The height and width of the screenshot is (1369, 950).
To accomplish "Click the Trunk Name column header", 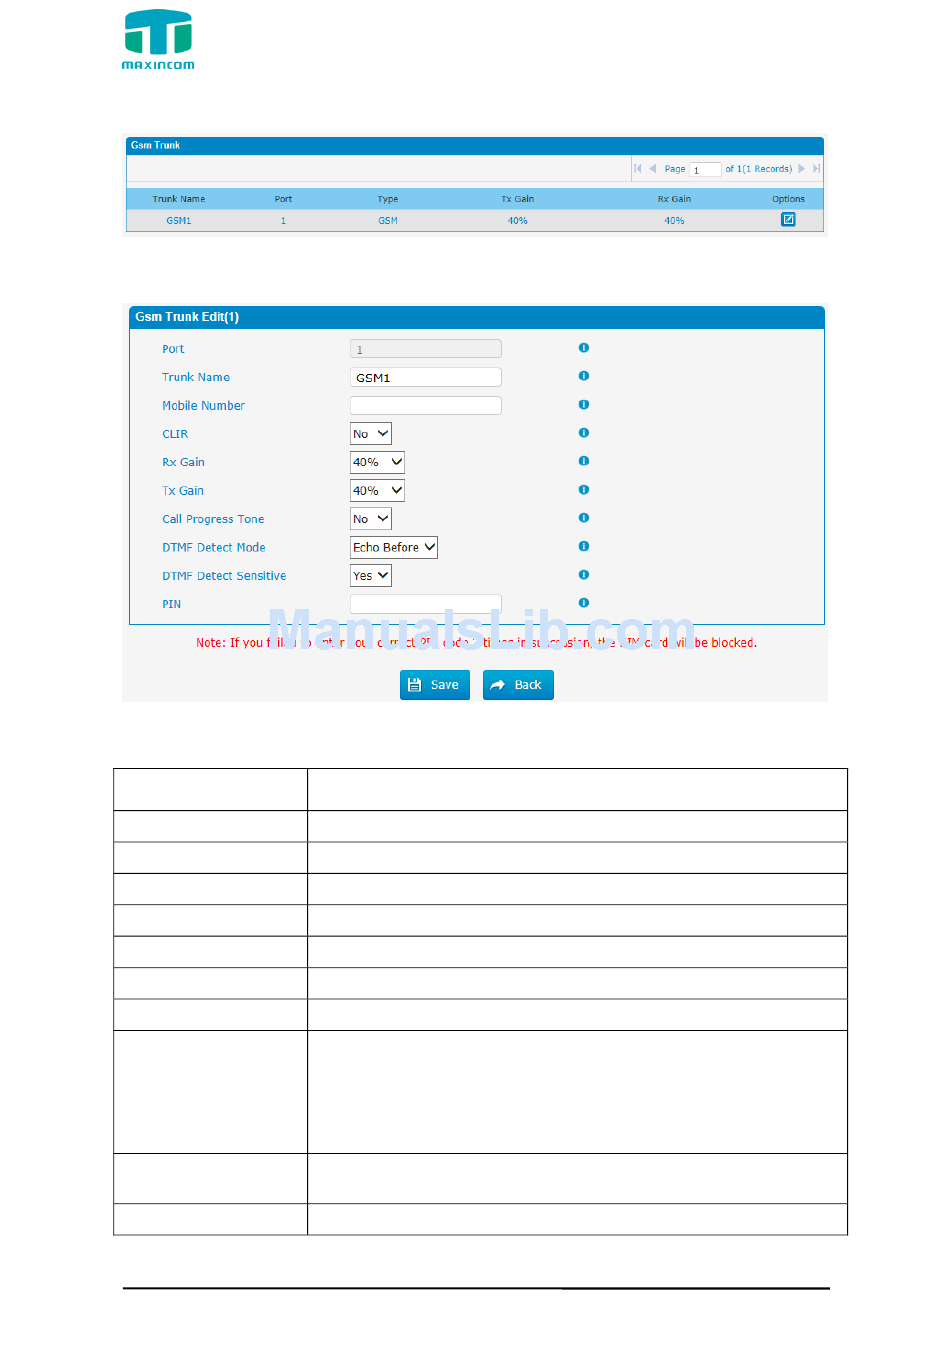I will pos(179,199).
